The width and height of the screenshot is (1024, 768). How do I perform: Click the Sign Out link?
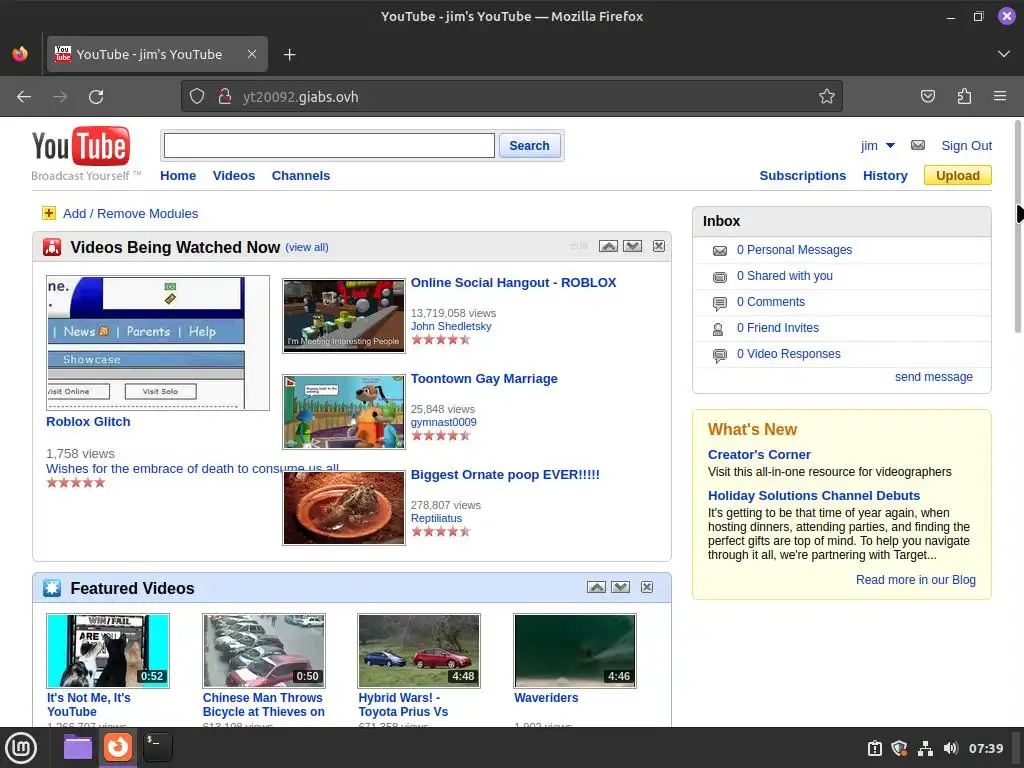pos(967,146)
